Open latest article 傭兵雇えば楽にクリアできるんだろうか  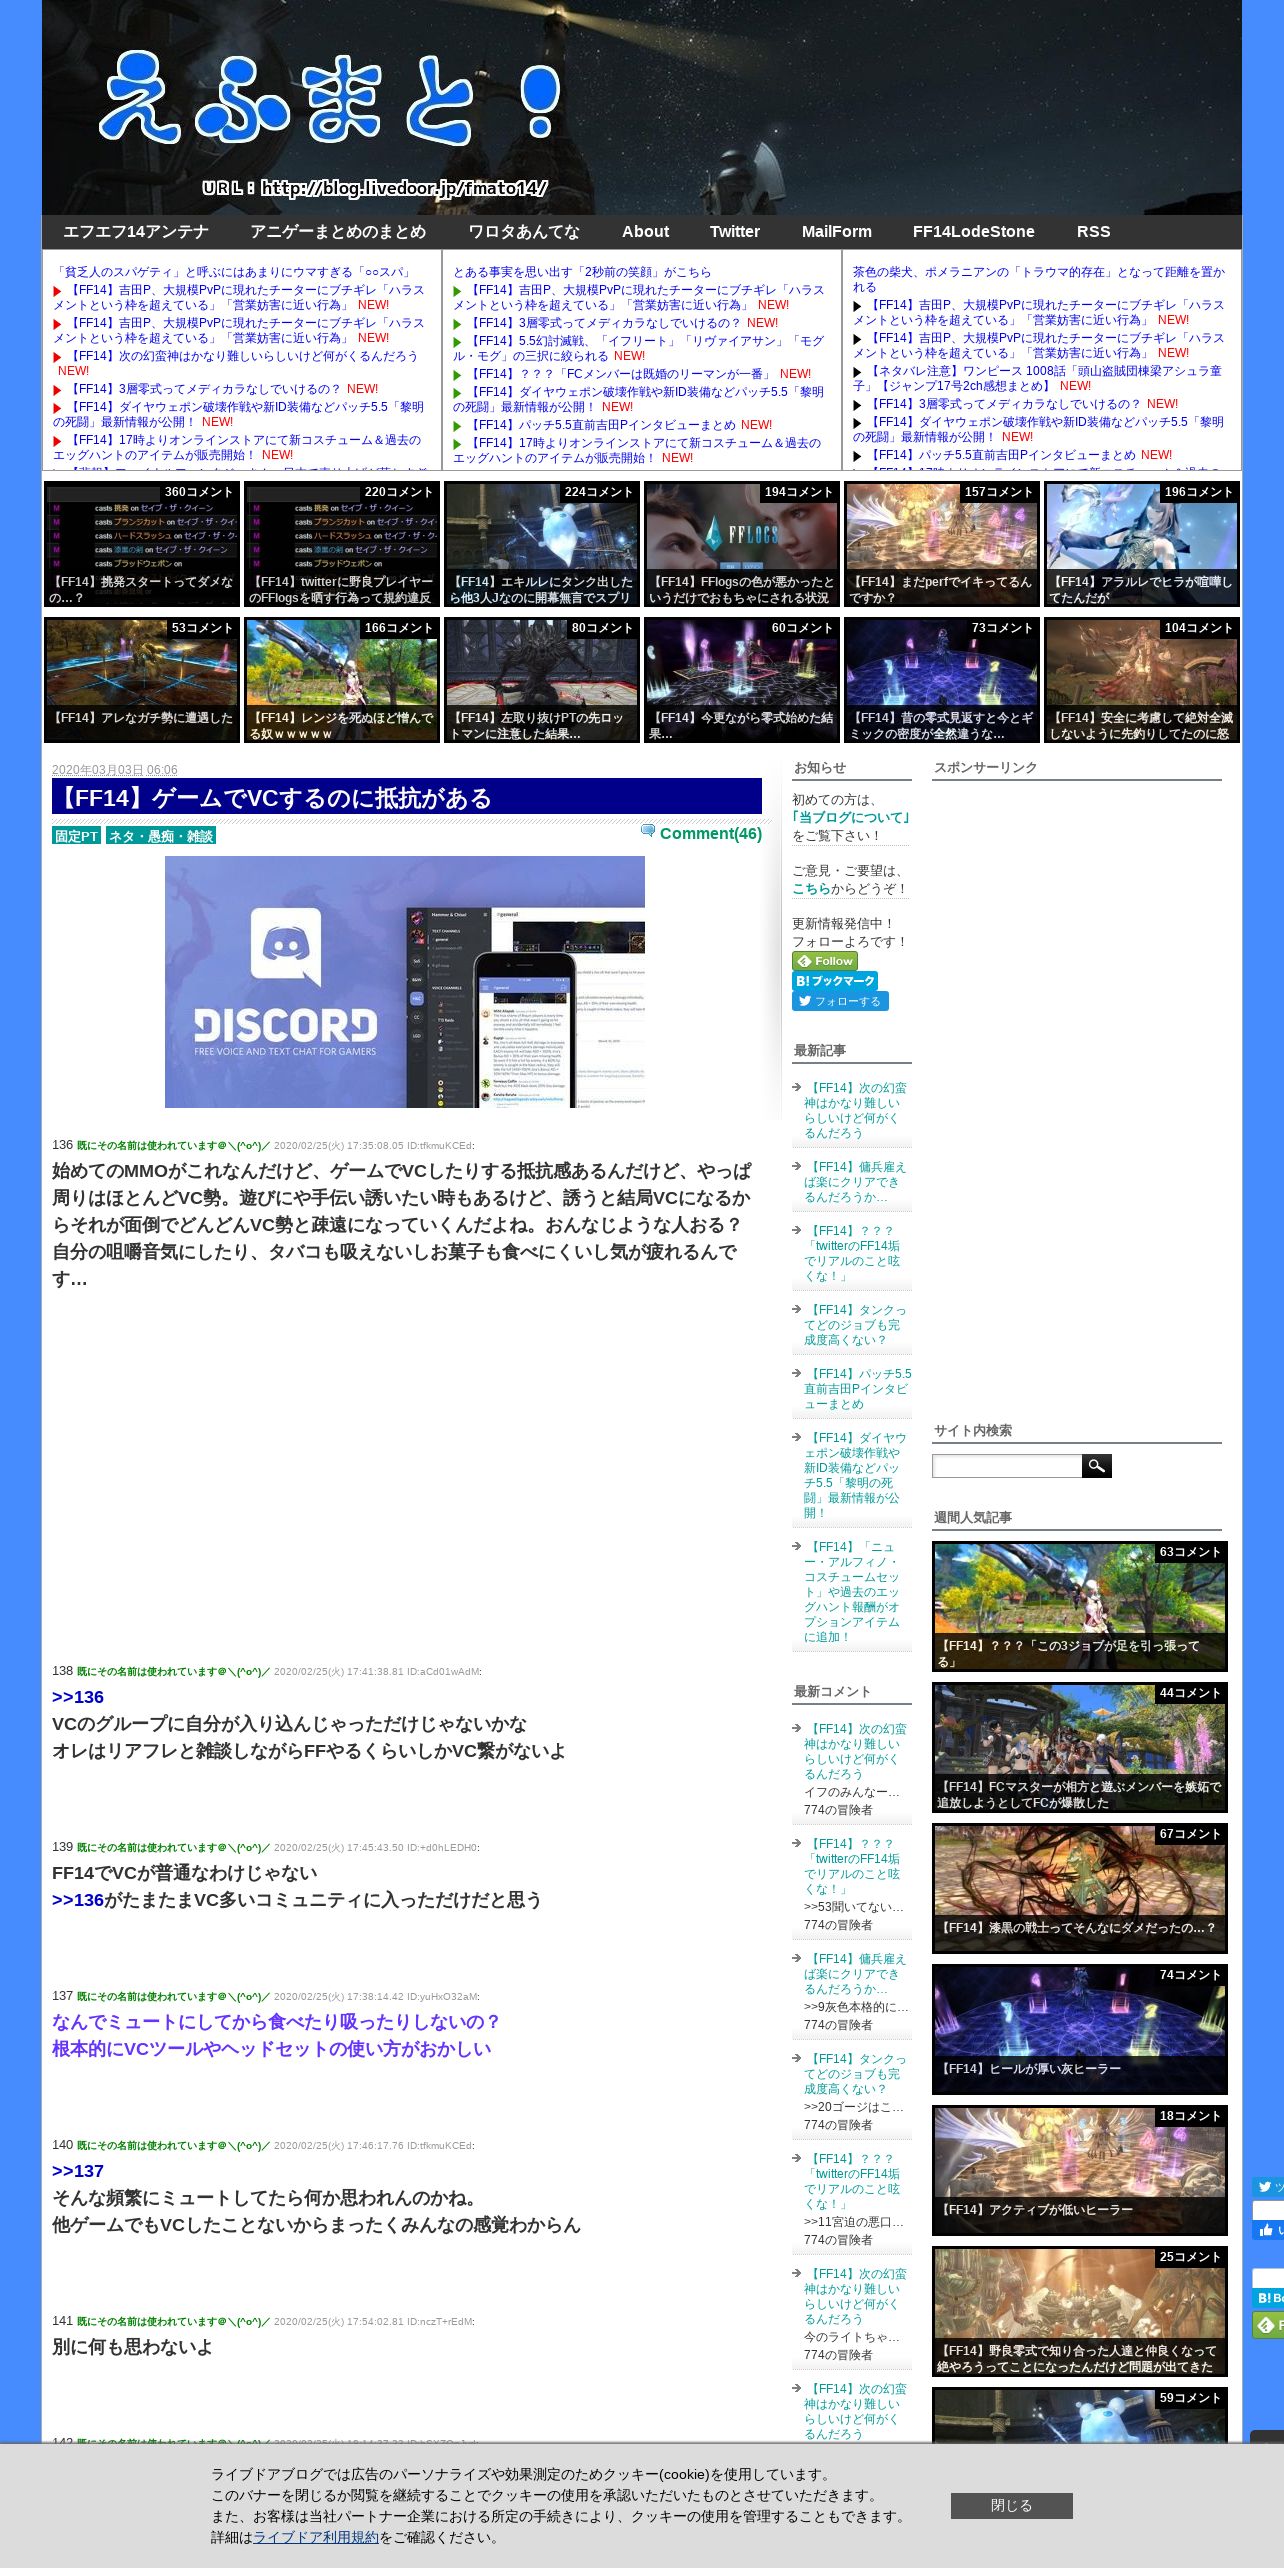click(855, 1182)
